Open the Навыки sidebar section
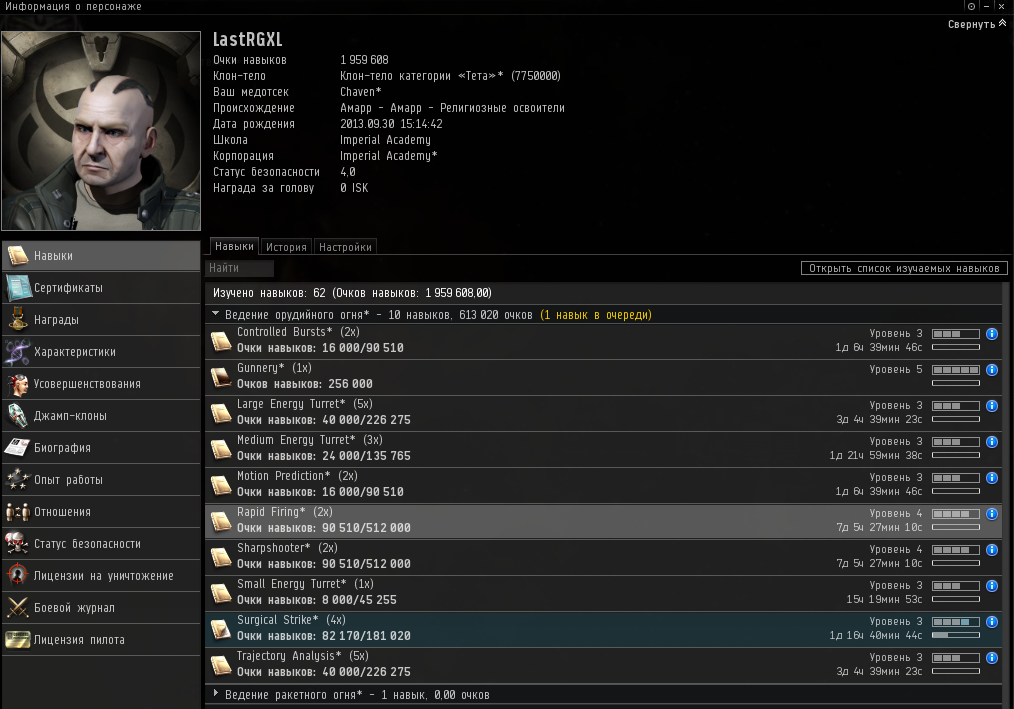 click(102, 256)
